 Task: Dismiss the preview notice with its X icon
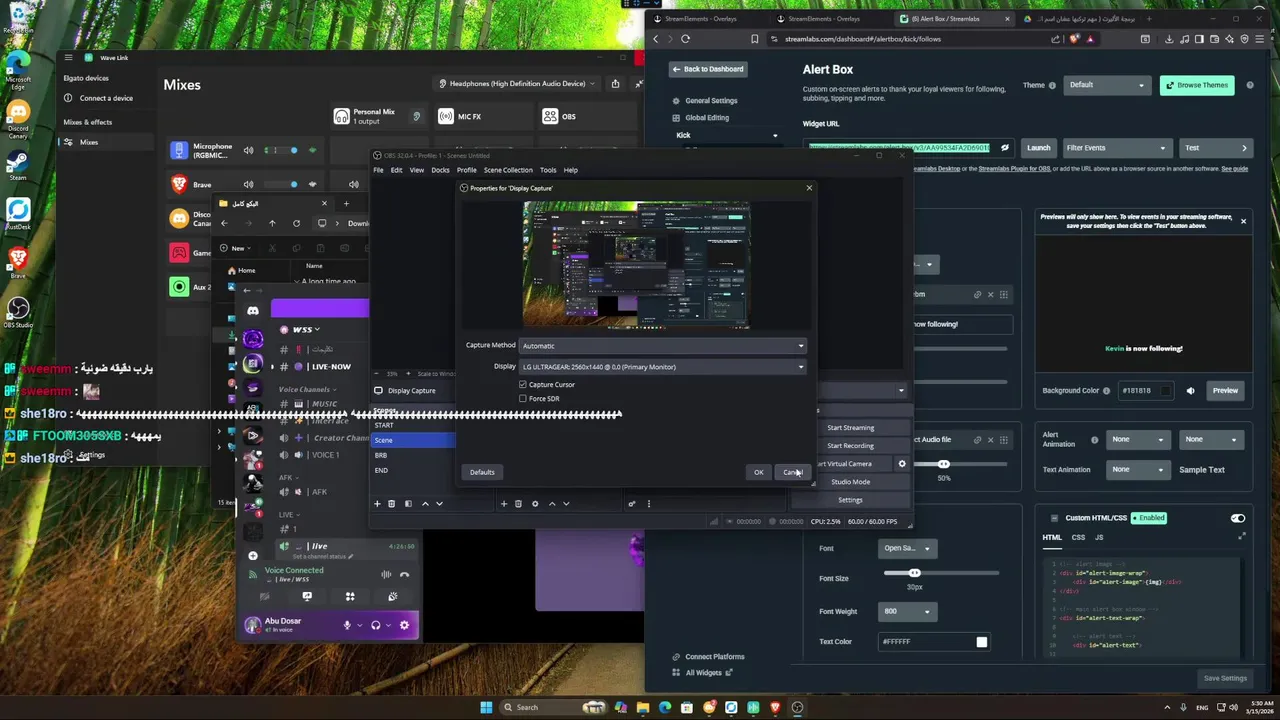tap(1243, 221)
